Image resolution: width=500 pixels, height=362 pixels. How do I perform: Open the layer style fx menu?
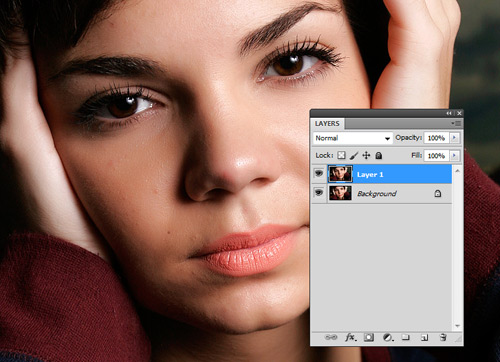point(351,337)
